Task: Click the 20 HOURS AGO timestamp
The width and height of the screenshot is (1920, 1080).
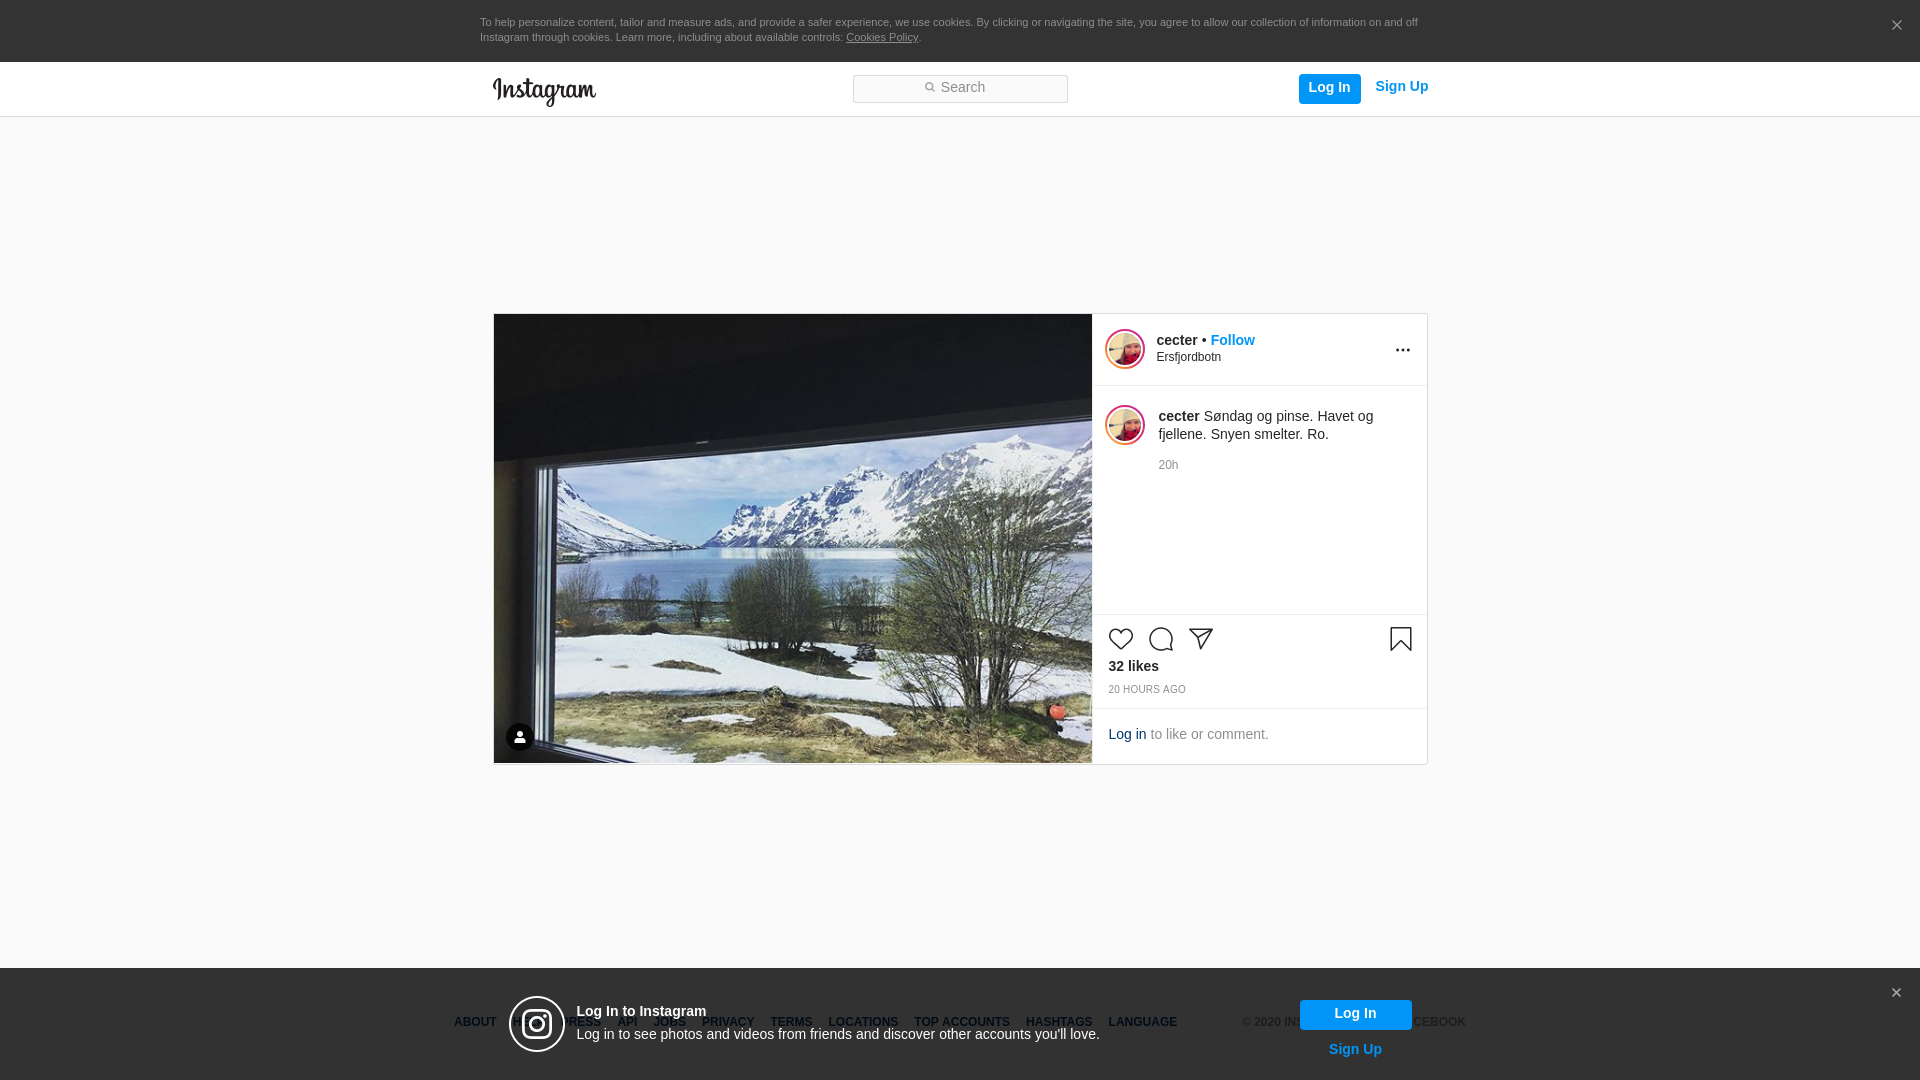Action: [1146, 690]
